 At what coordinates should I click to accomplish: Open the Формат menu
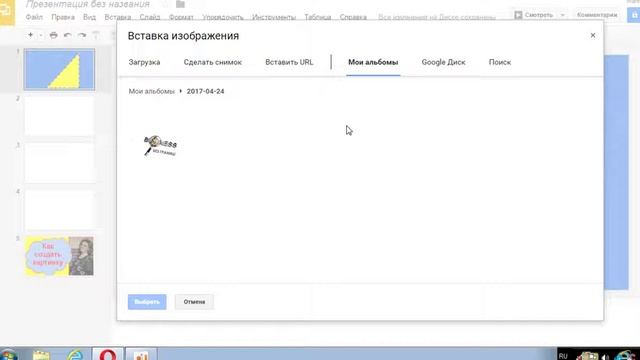[x=181, y=17]
